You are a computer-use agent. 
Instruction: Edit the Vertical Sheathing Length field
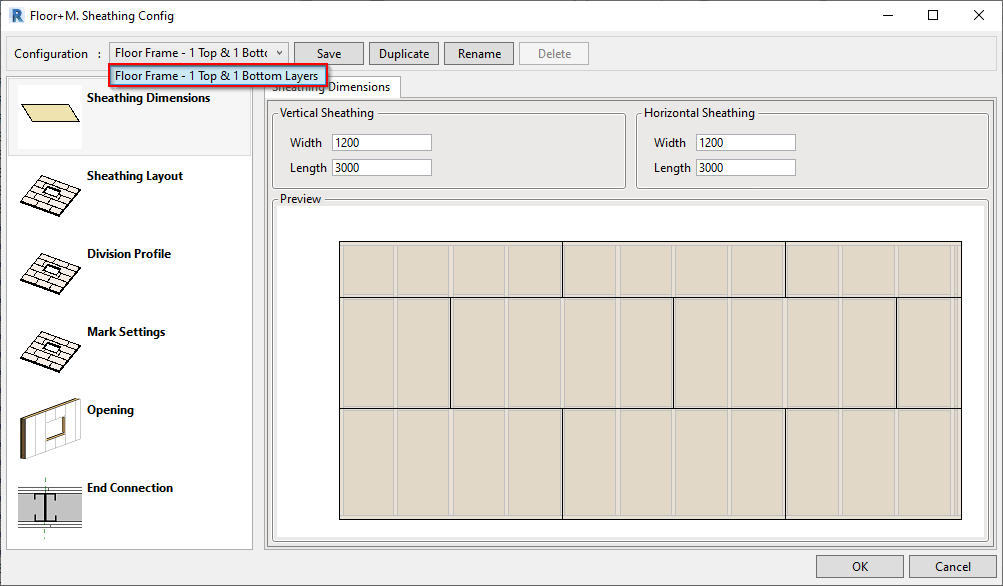(x=381, y=168)
